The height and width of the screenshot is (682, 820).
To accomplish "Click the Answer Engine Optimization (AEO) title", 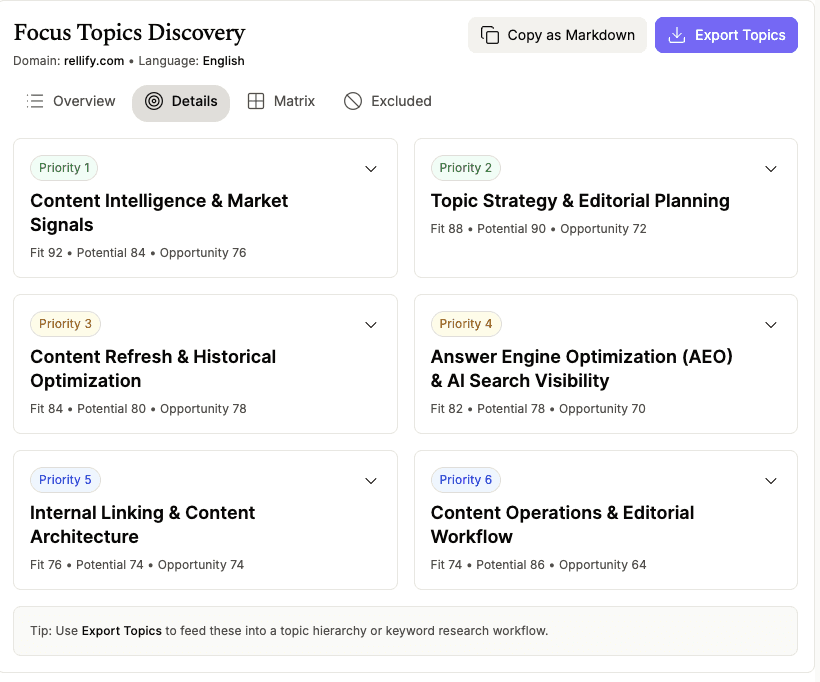I will [x=582, y=369].
